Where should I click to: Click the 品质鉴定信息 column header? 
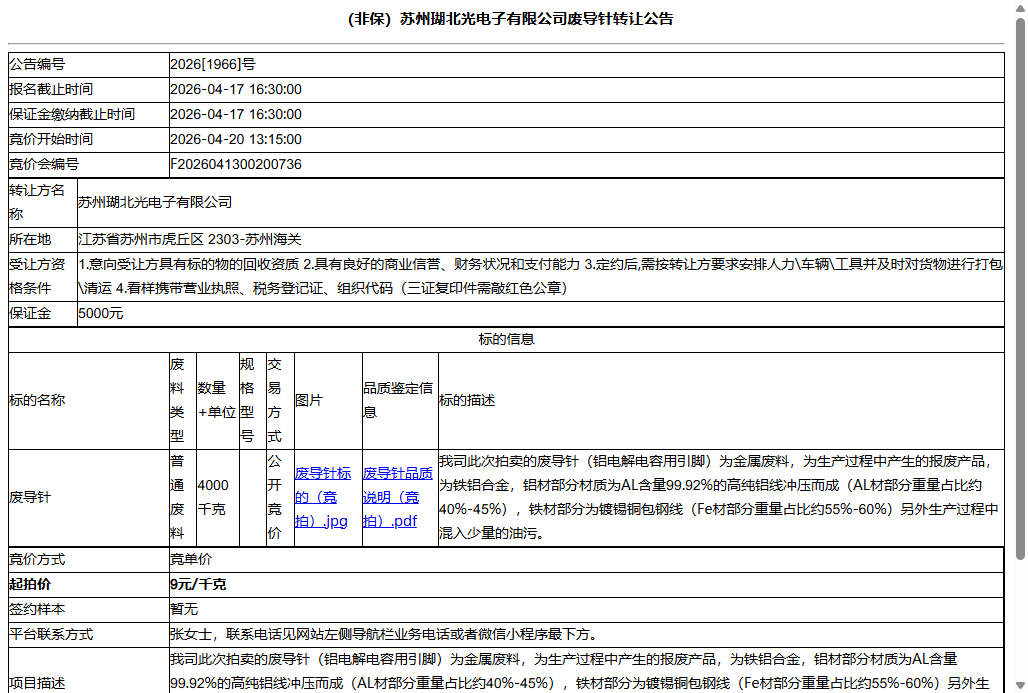(x=400, y=401)
